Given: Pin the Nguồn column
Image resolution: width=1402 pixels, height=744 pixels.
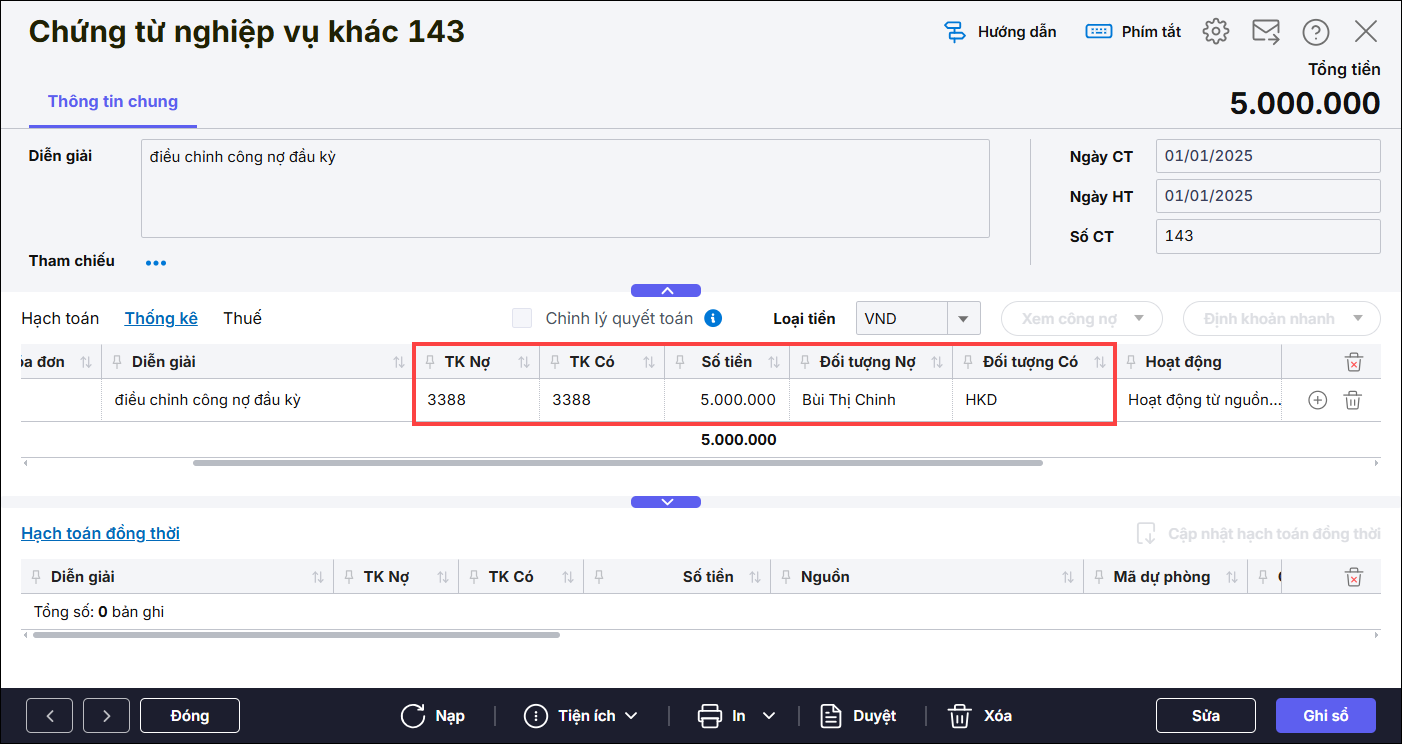Looking at the screenshot, I should pyautogui.click(x=786, y=577).
